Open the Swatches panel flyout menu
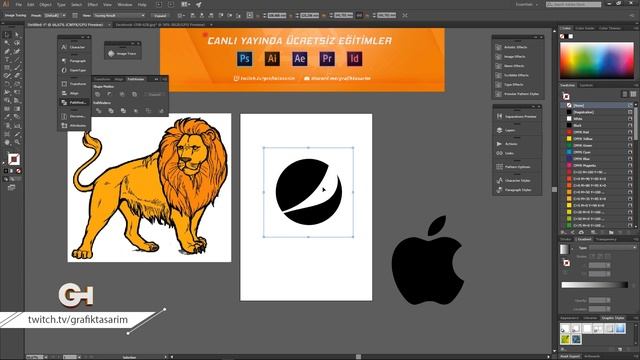 (x=637, y=85)
